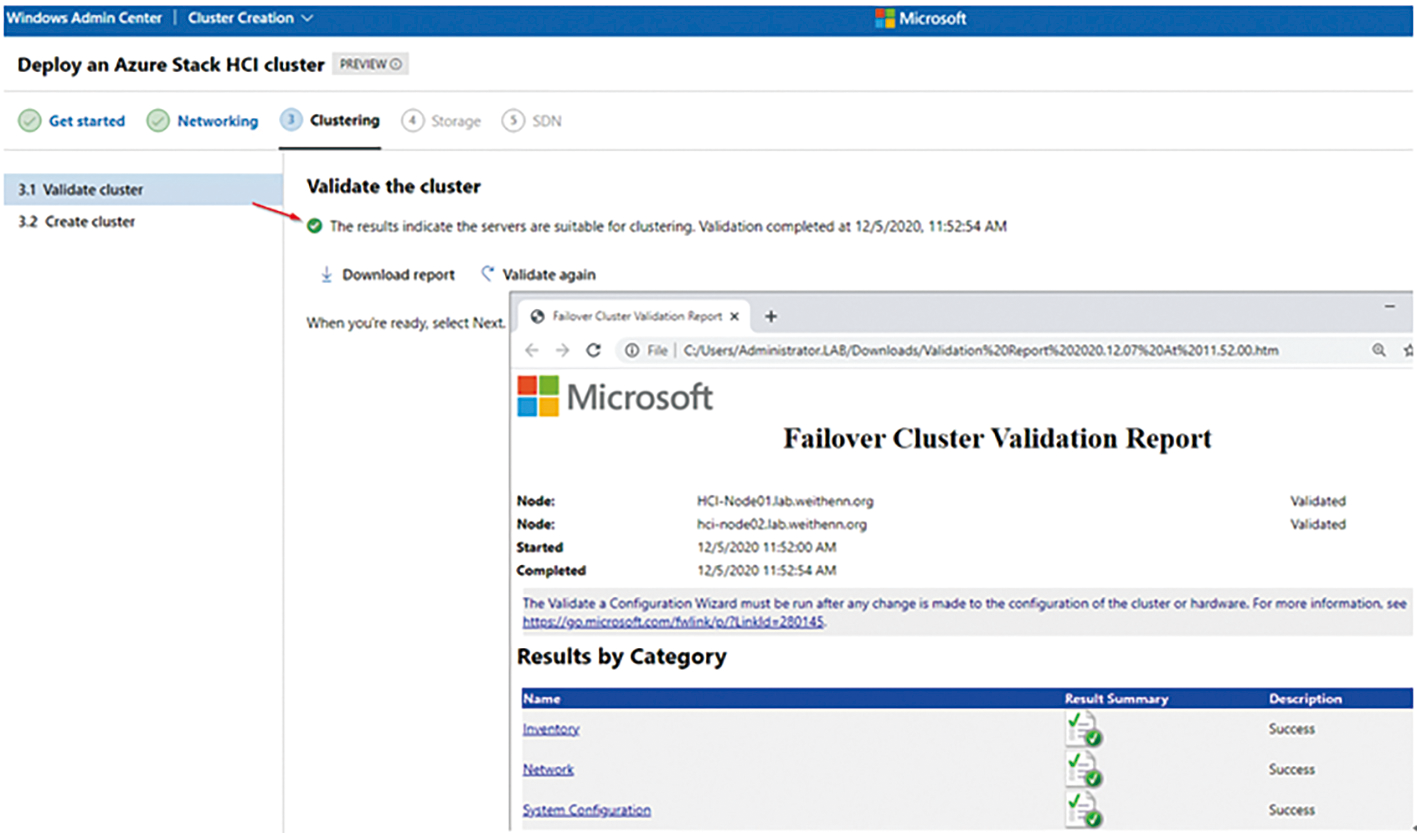The image size is (1417, 833).
Task: Click the Validate again refresh icon
Action: point(488,273)
